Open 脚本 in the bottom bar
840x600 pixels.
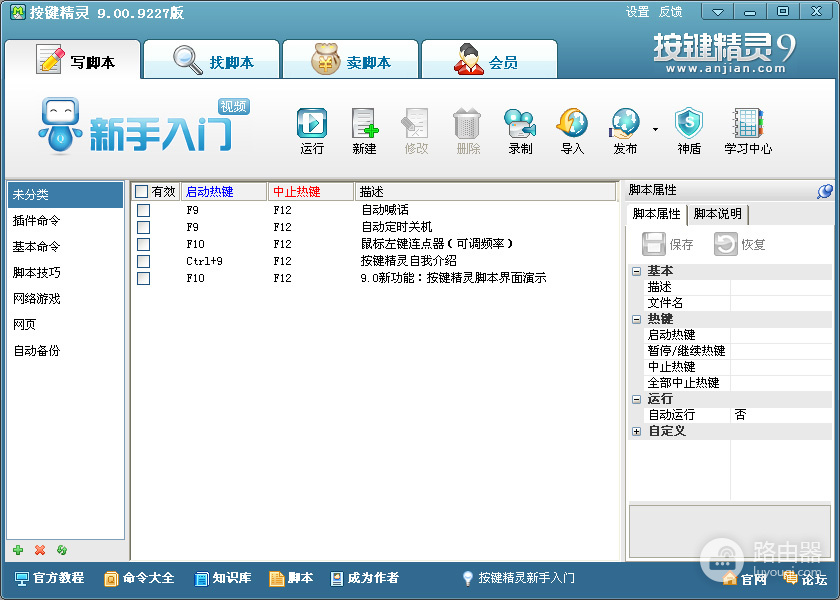point(291,578)
